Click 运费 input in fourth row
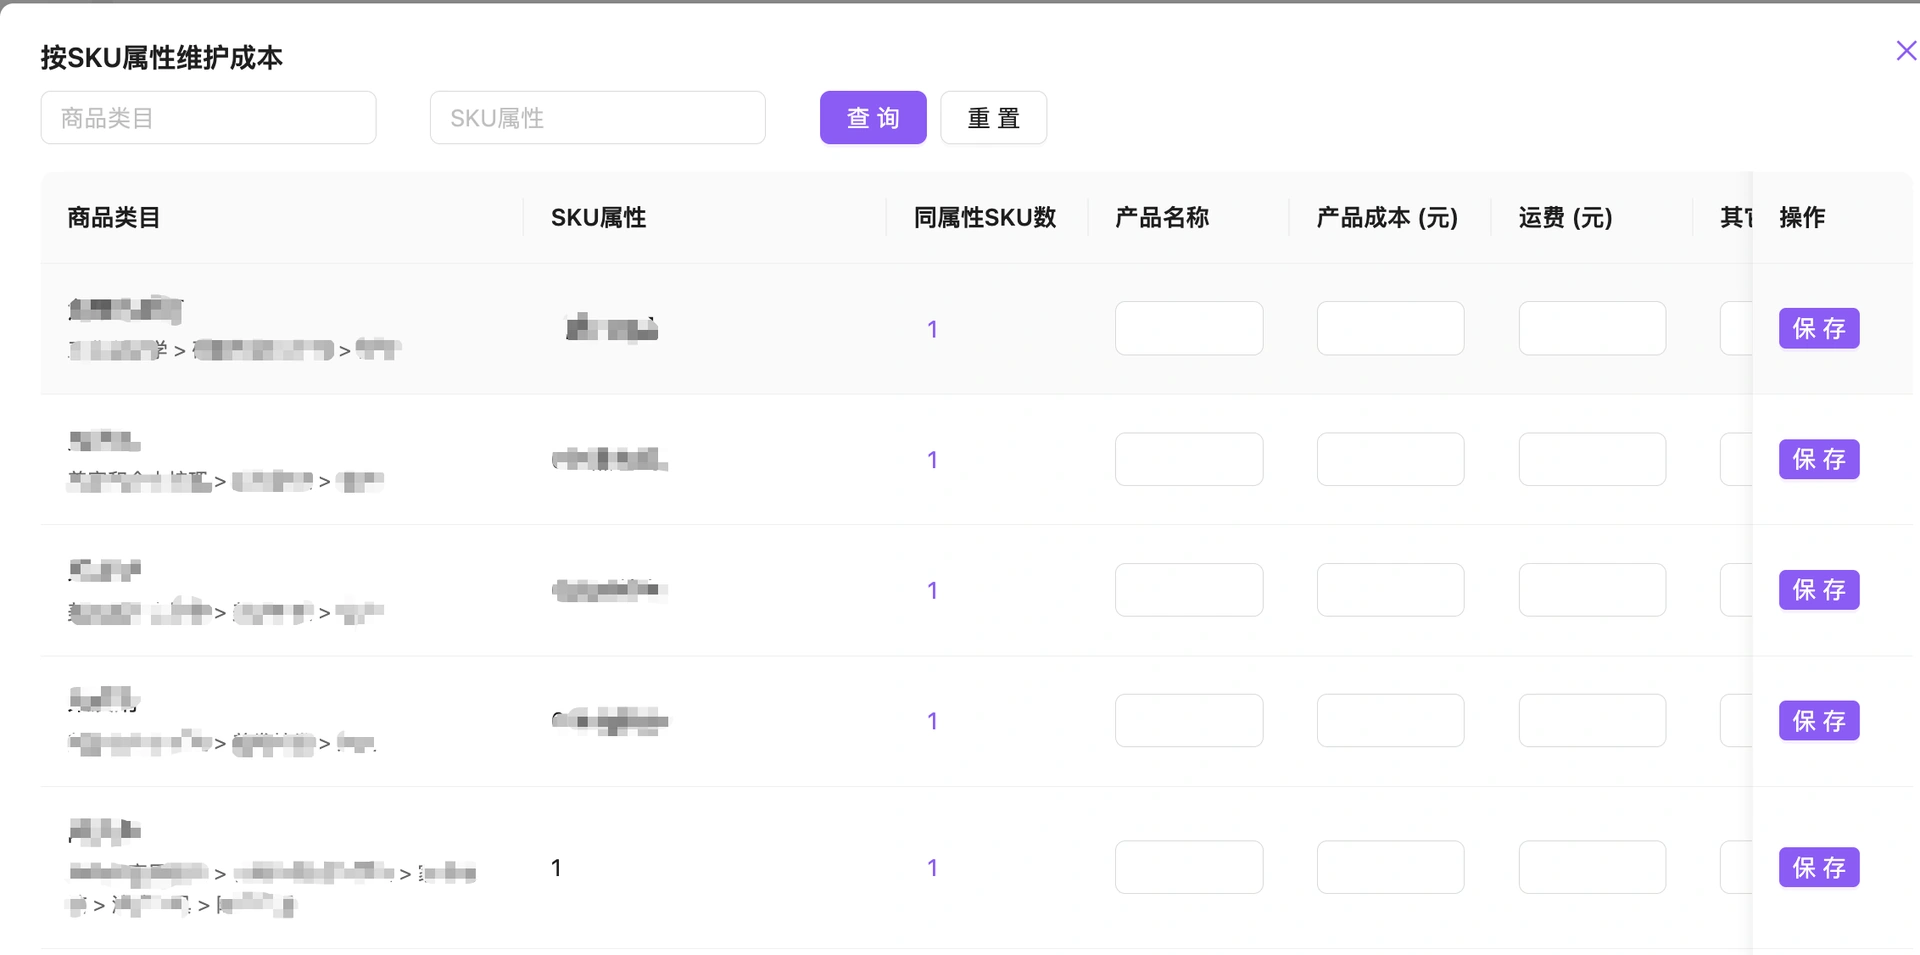Viewport: 1920px width, 955px height. pyautogui.click(x=1592, y=721)
